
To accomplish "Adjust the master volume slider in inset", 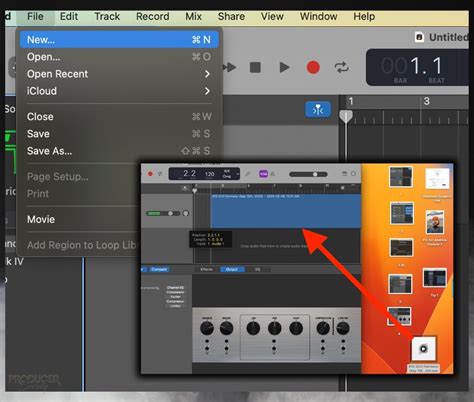I will tap(308, 174).
